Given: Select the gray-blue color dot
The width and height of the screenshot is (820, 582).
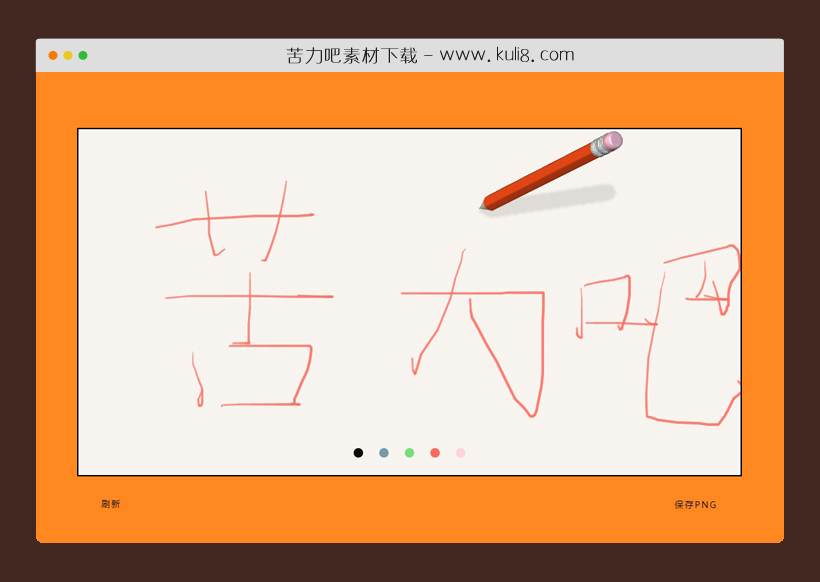Looking at the screenshot, I should click(x=384, y=453).
